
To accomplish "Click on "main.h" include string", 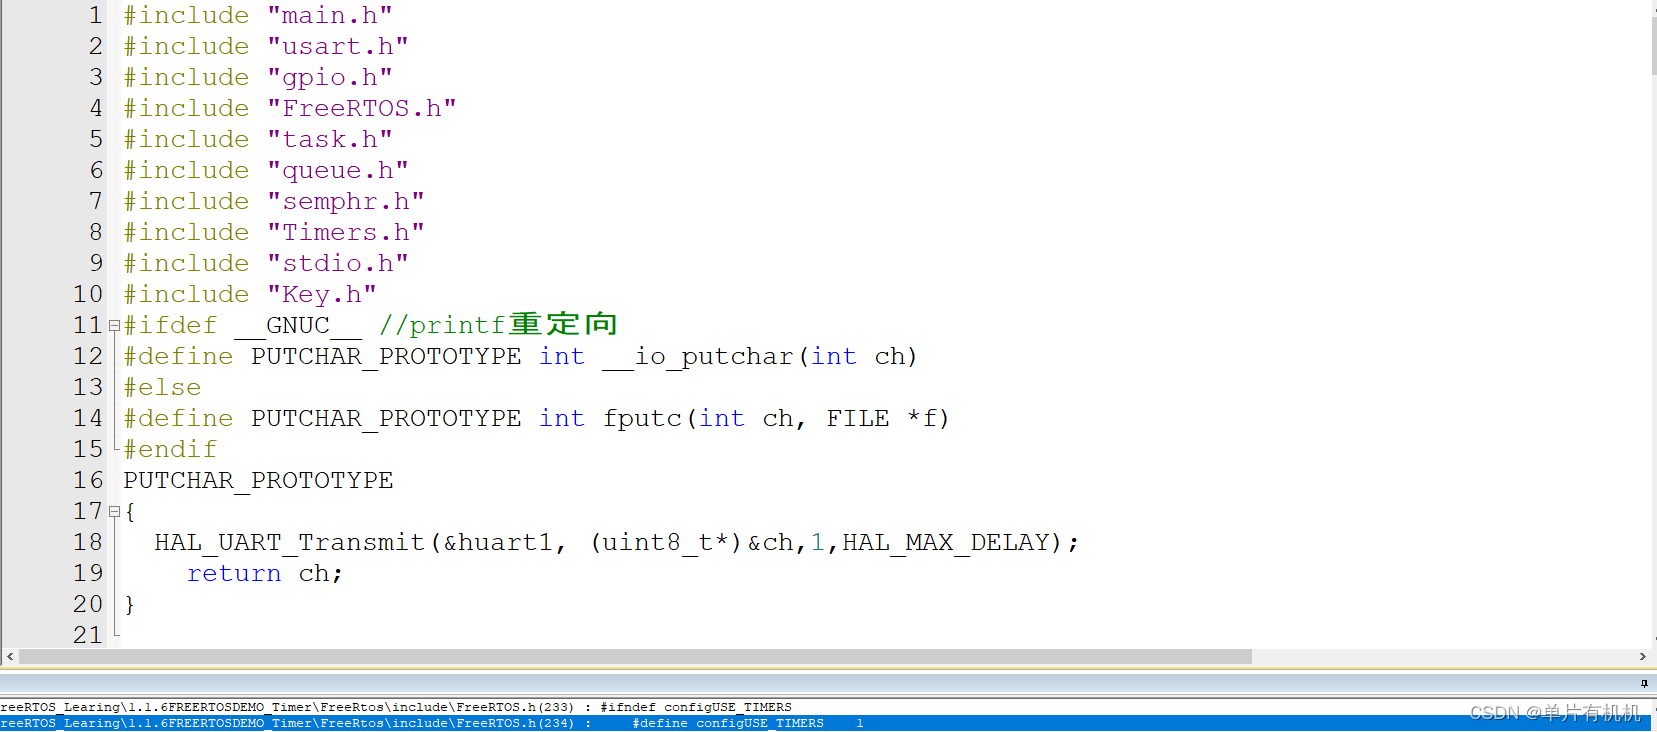I will pos(330,16).
